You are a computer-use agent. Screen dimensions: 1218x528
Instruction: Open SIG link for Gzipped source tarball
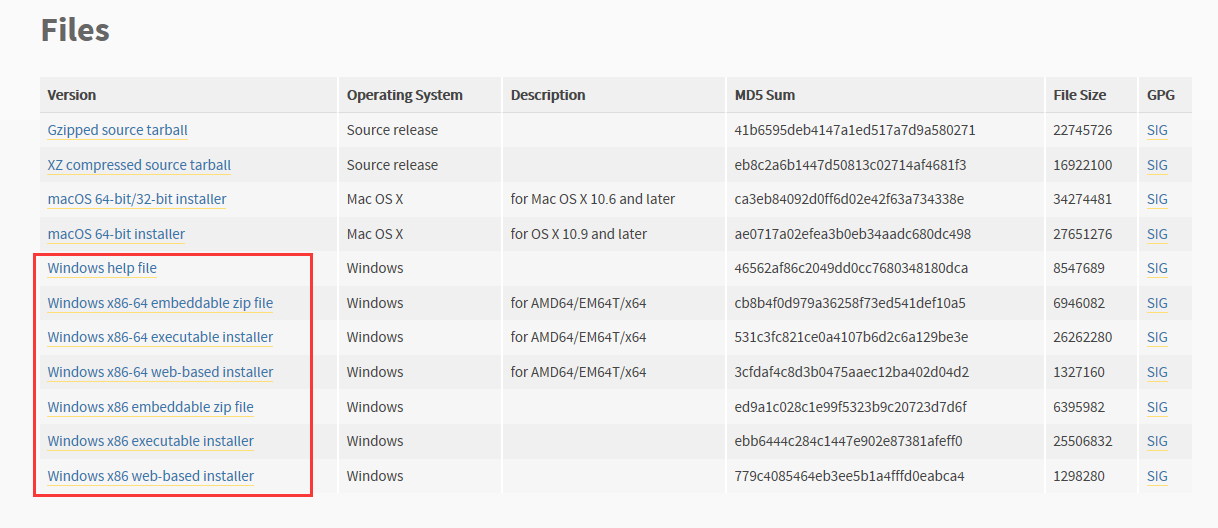(1157, 130)
